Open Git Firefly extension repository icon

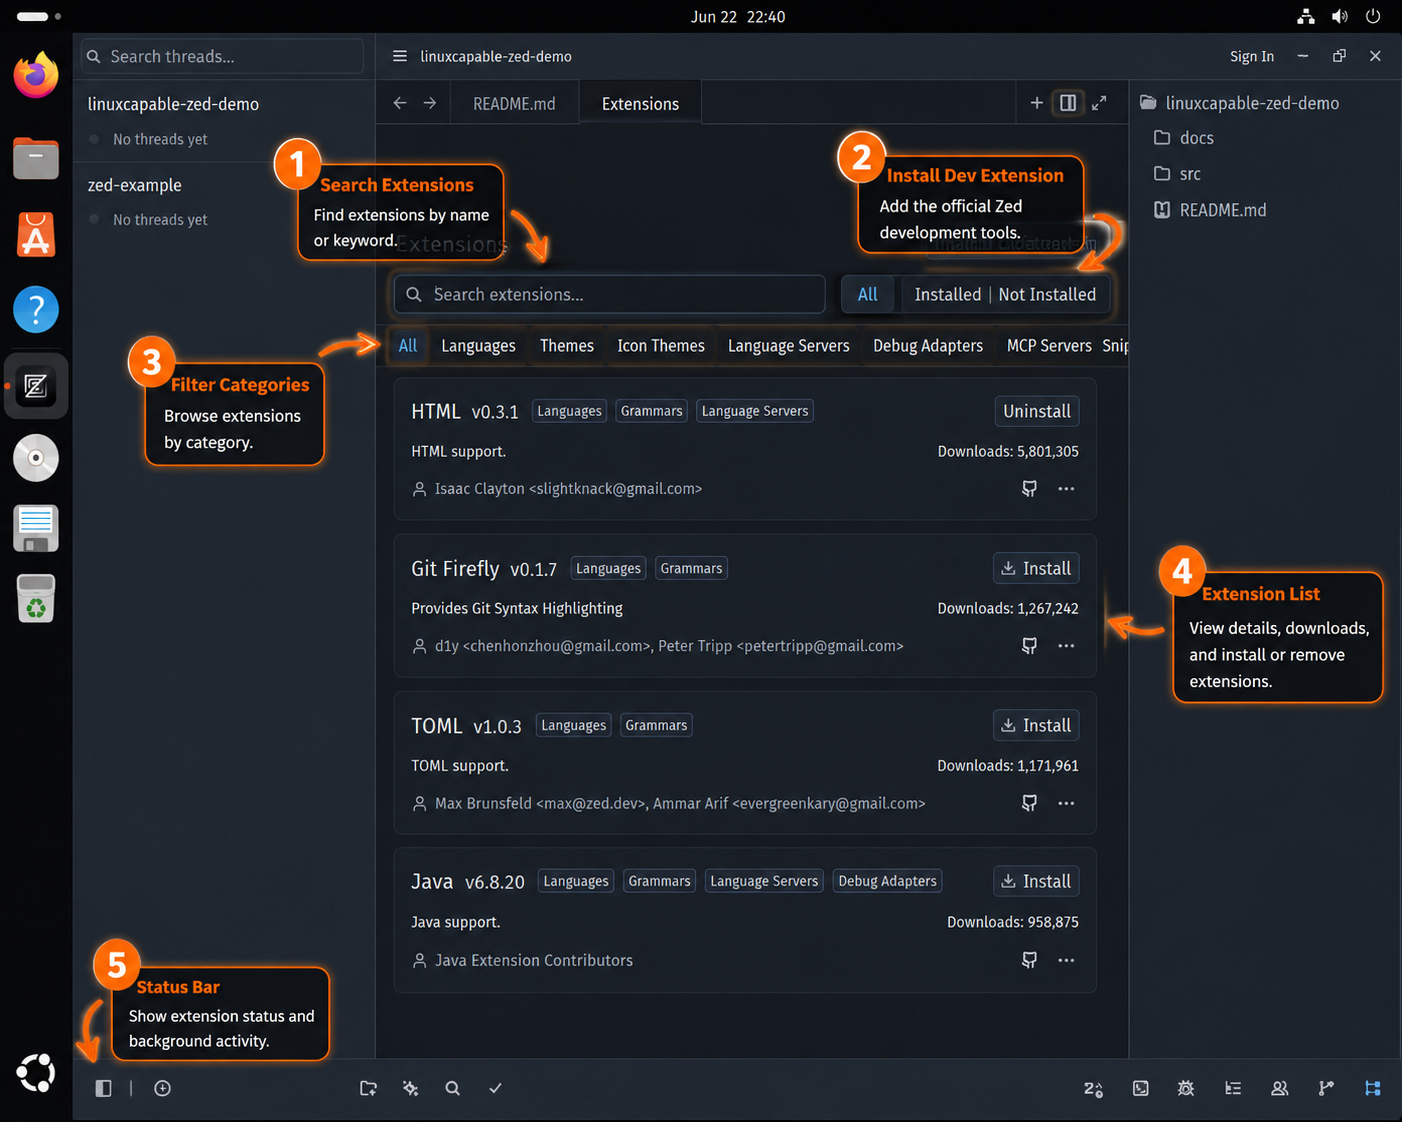coord(1029,646)
